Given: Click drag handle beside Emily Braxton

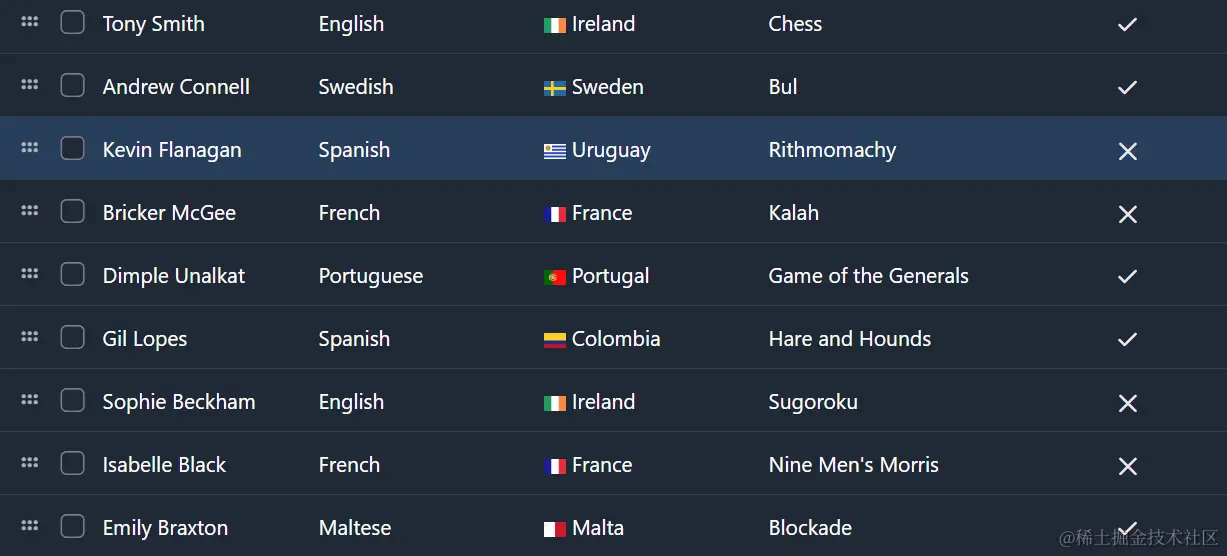Looking at the screenshot, I should pyautogui.click(x=30, y=526).
